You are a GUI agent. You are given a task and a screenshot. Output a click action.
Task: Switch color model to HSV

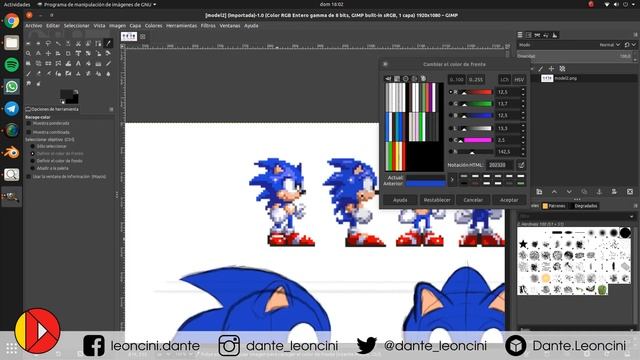(519, 80)
